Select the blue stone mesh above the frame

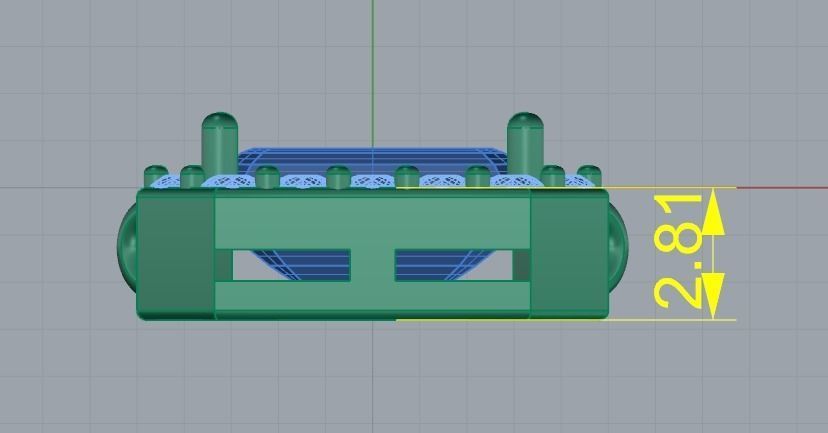click(x=372, y=161)
